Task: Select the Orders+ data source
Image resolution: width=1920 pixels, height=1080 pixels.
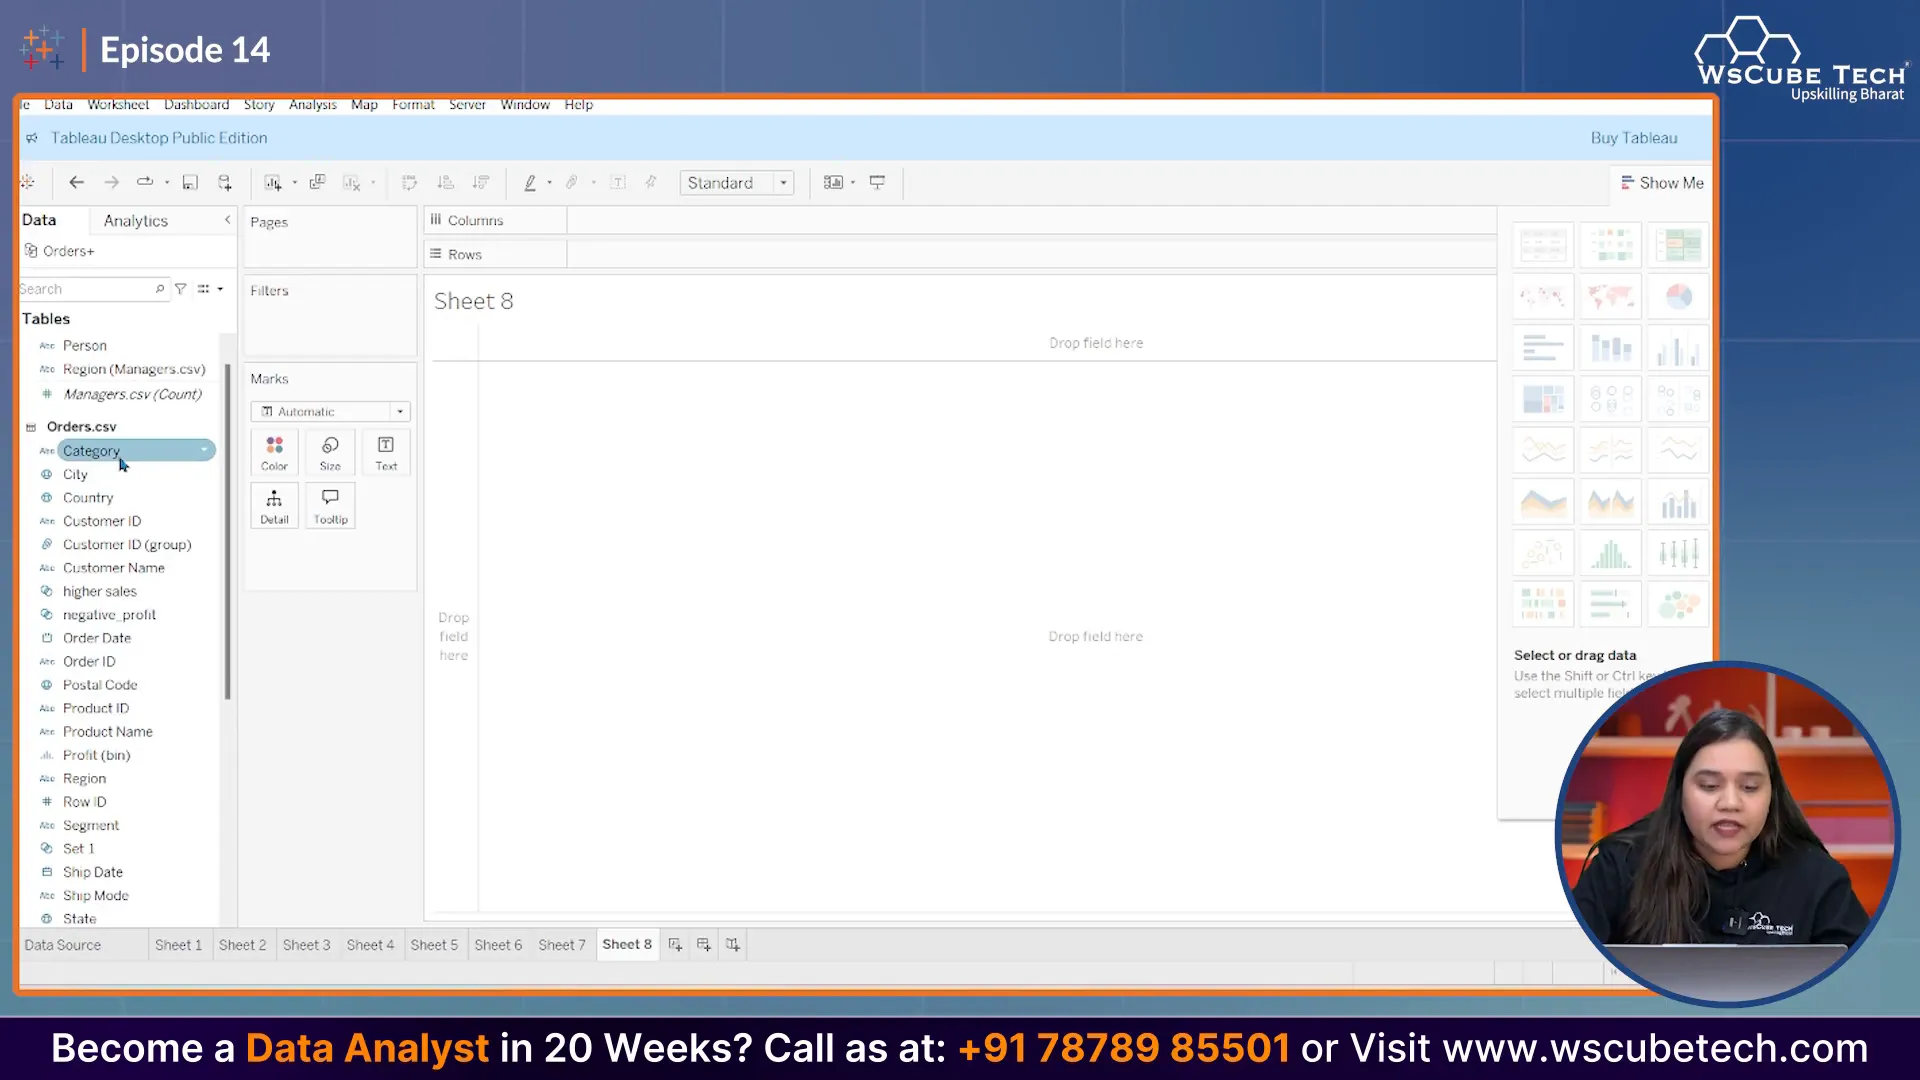Action: click(x=68, y=251)
